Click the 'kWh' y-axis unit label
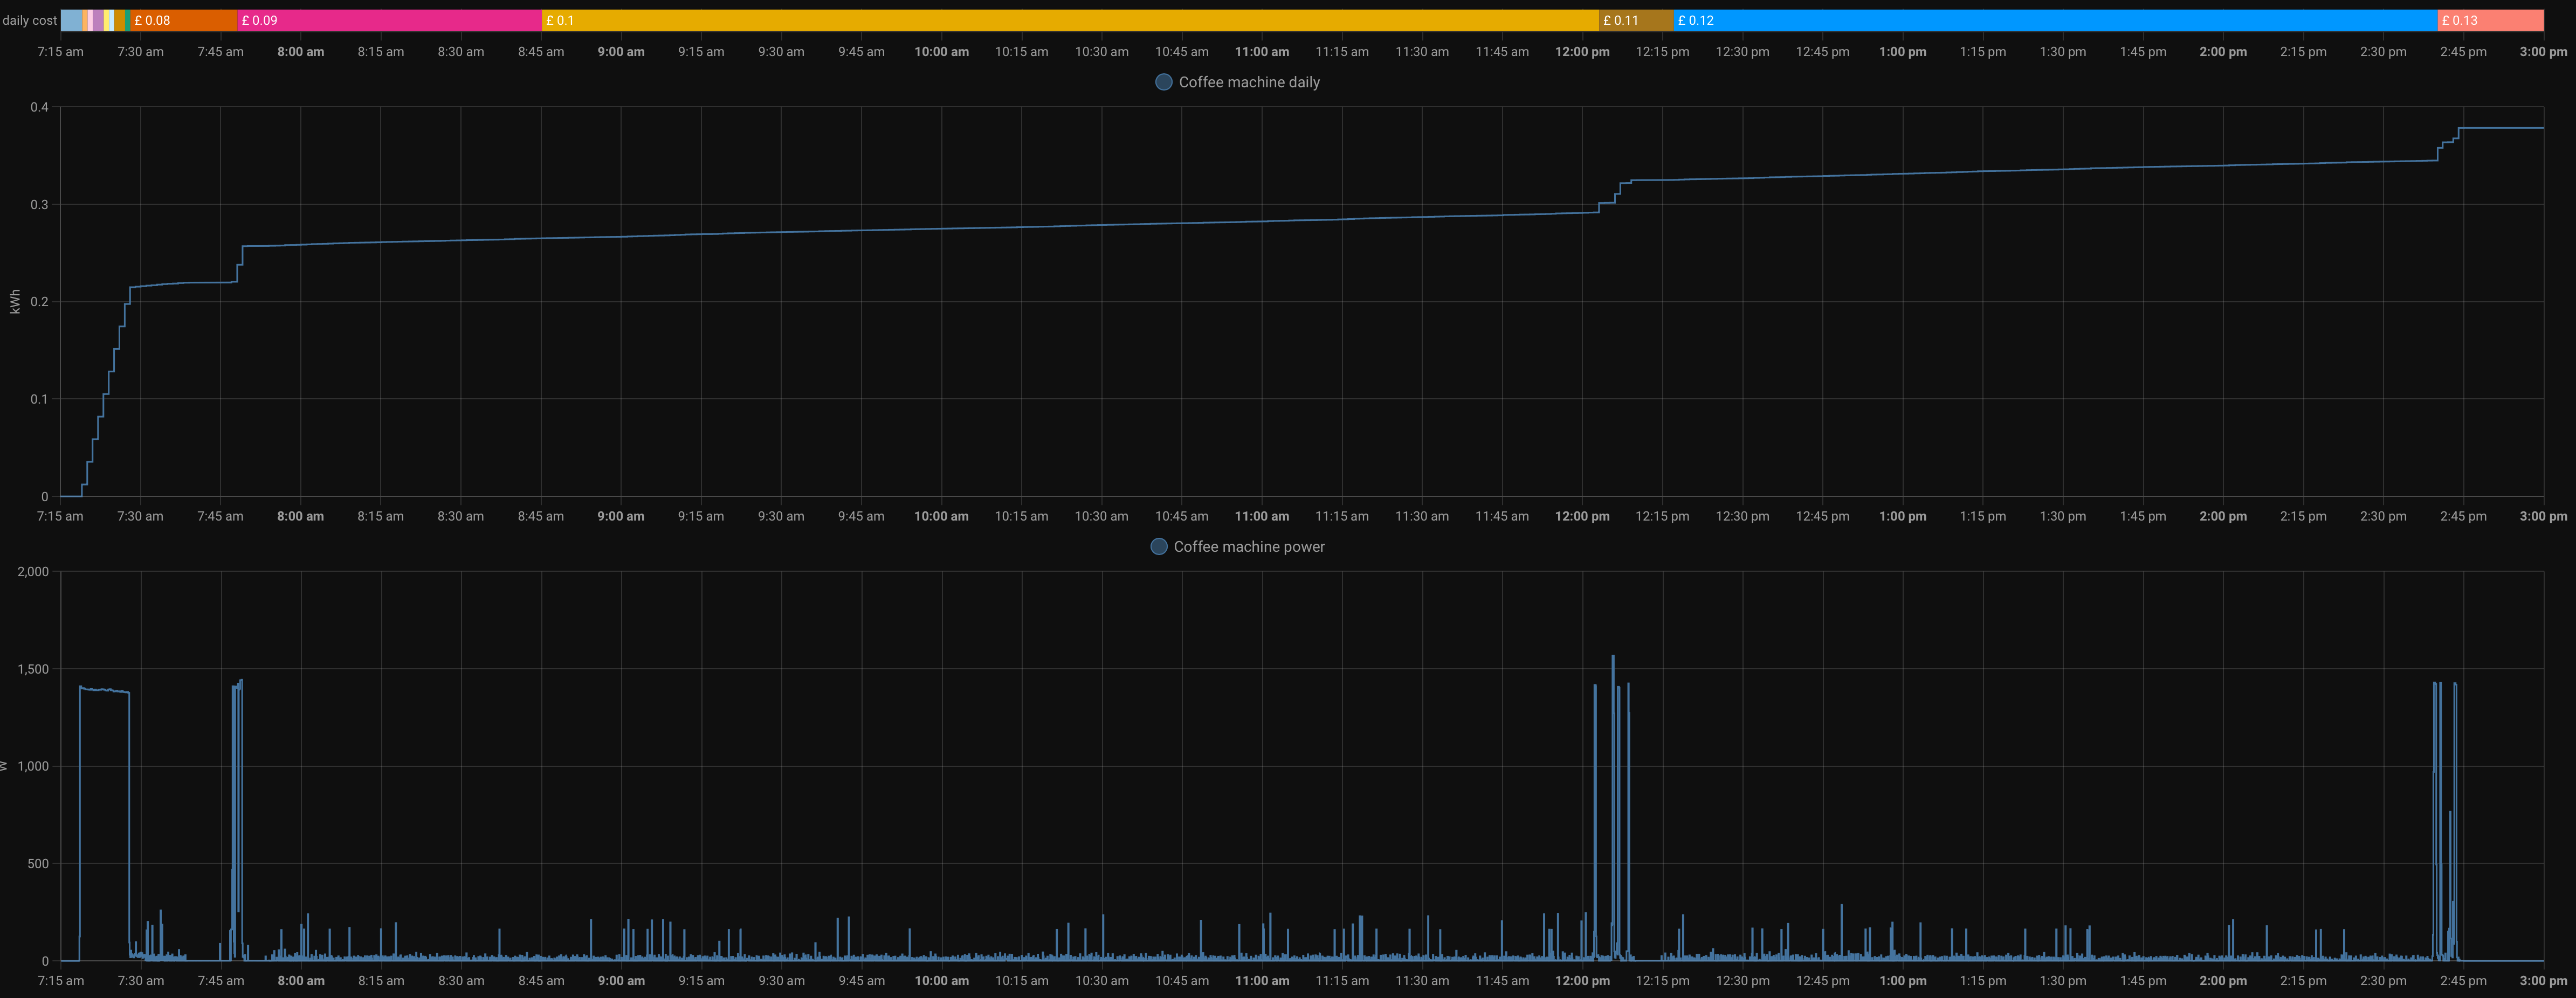Screen dimensions: 2576x998 tap(14, 302)
